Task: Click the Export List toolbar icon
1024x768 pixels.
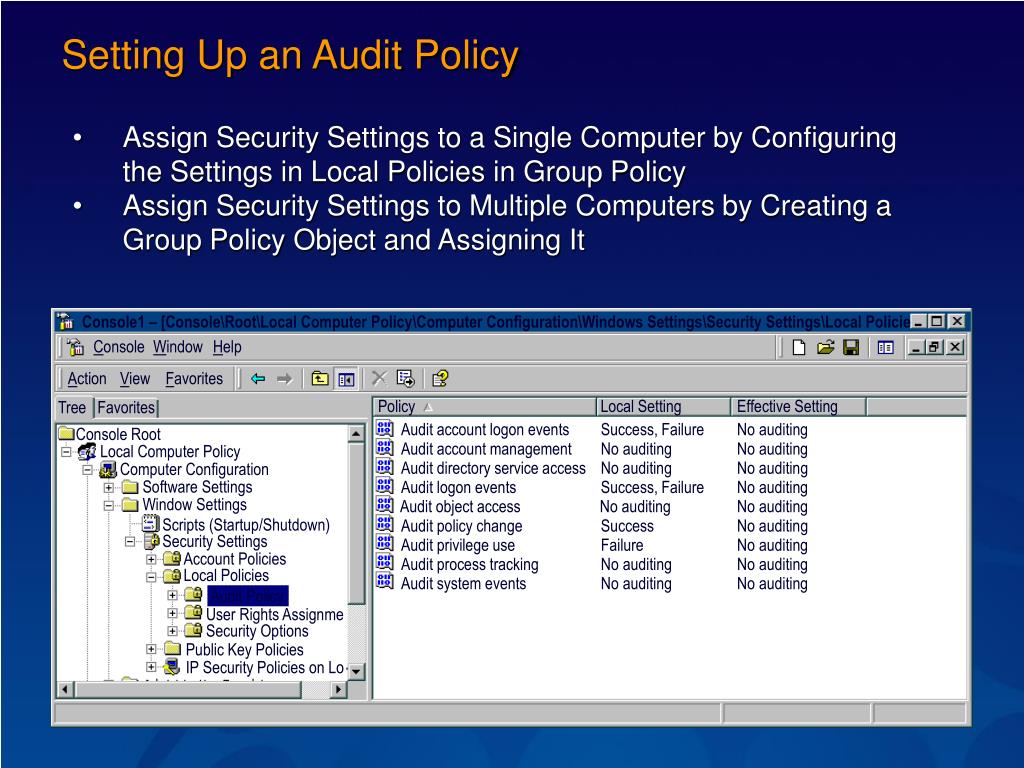Action: coord(406,379)
